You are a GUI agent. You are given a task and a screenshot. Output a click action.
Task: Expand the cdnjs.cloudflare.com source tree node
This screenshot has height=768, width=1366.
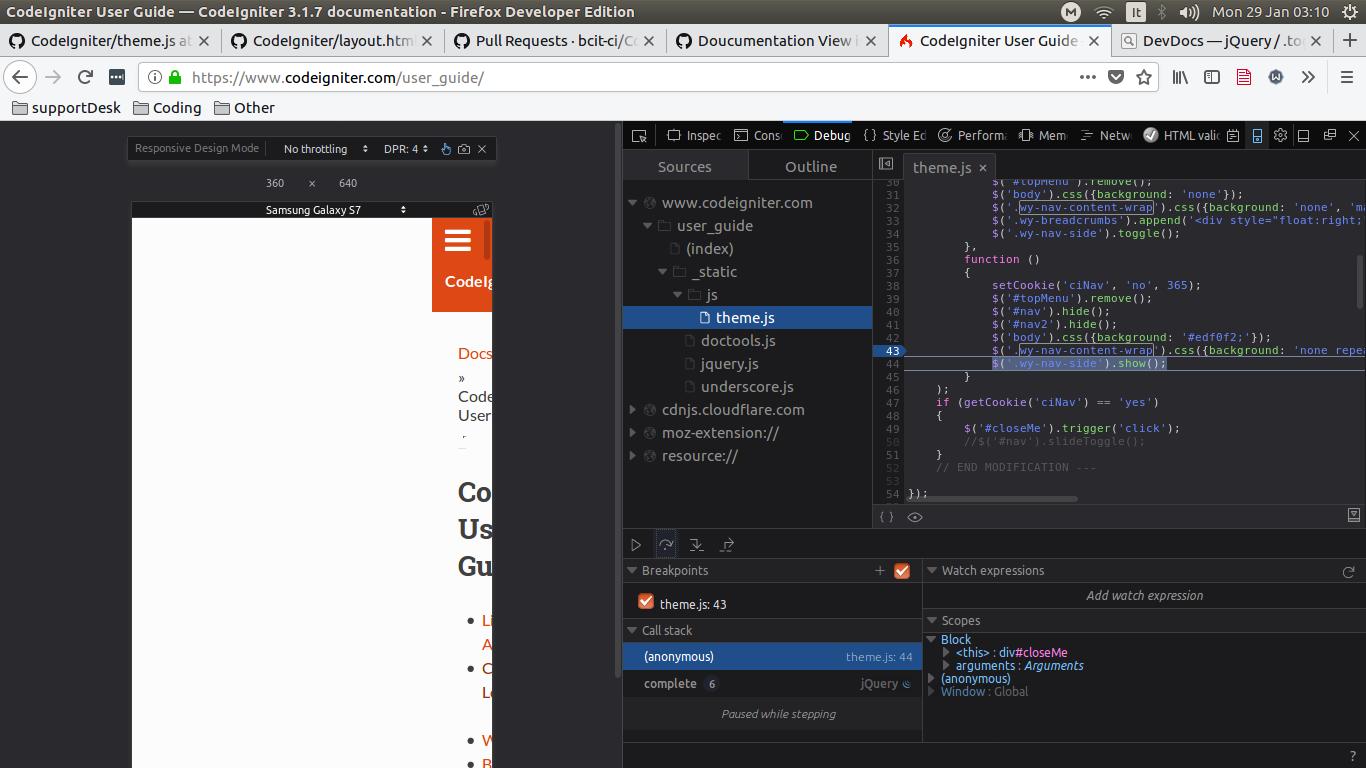[x=632, y=410]
